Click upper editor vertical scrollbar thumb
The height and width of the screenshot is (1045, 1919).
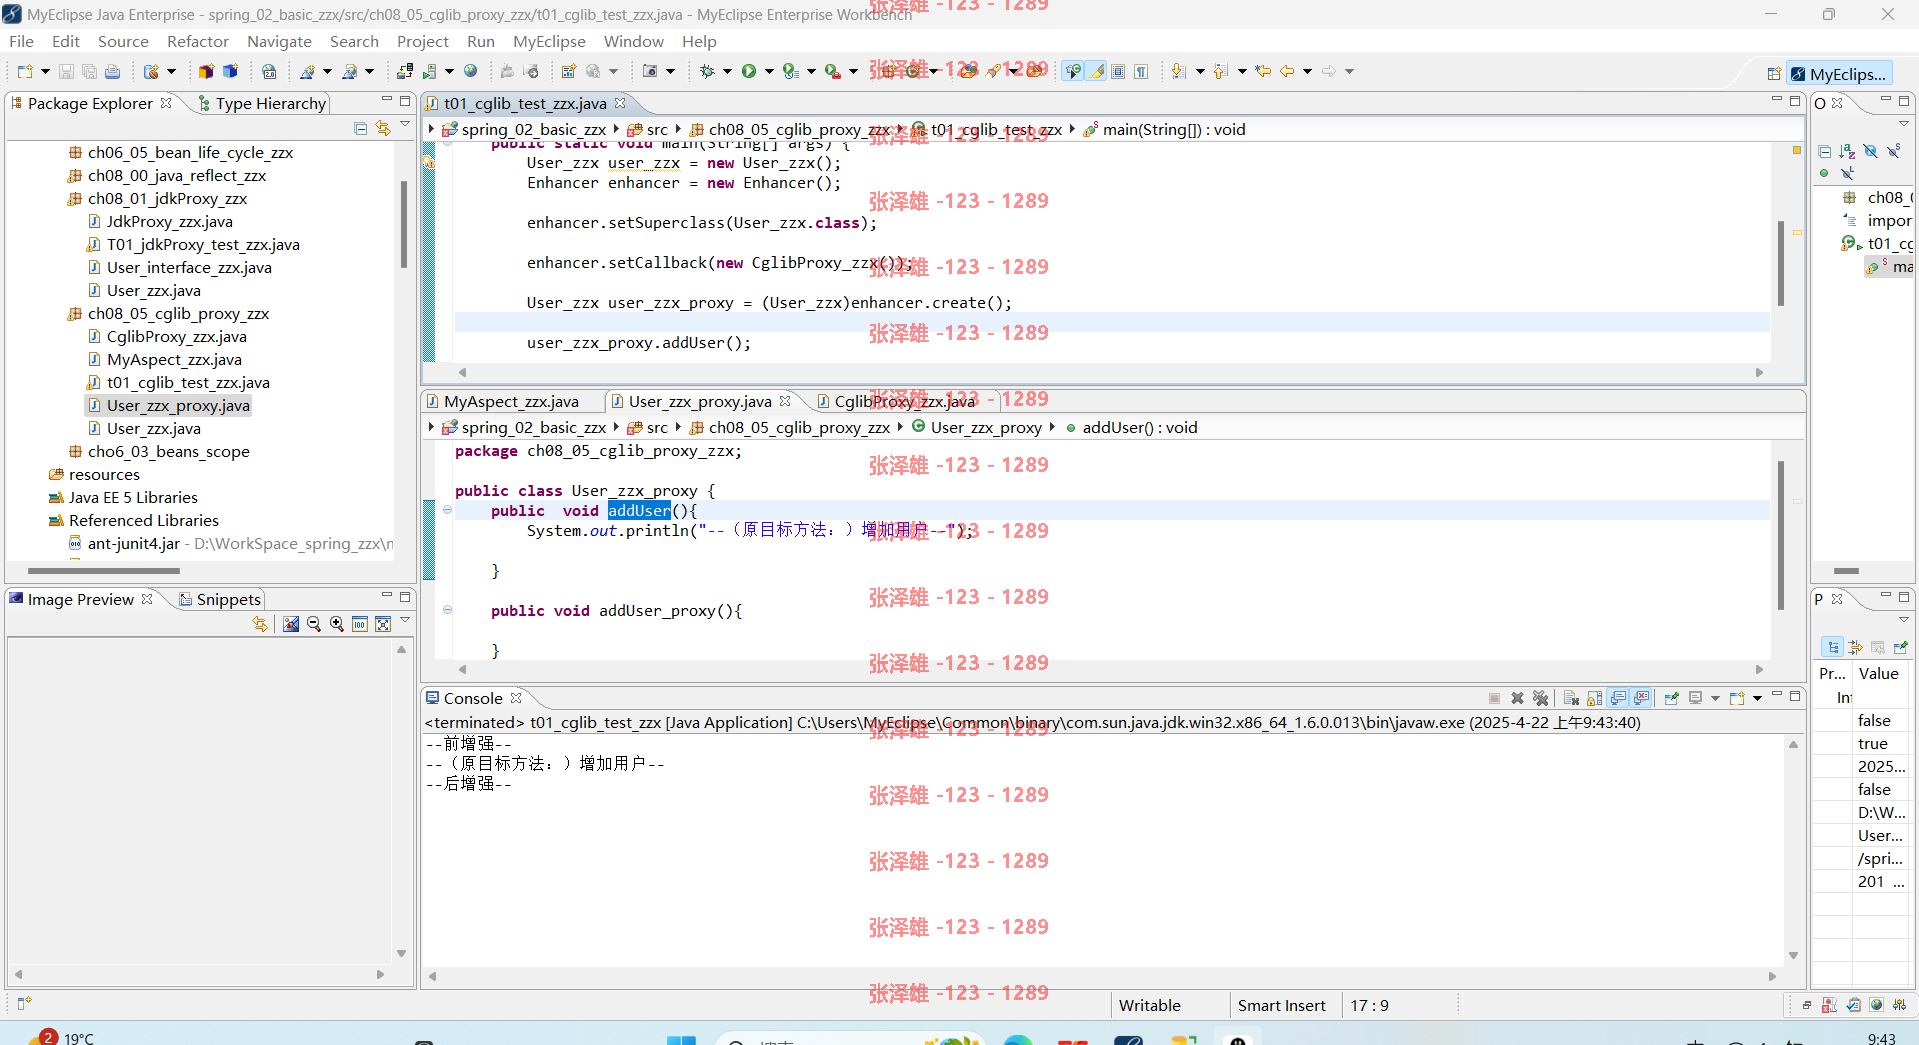click(x=1781, y=263)
